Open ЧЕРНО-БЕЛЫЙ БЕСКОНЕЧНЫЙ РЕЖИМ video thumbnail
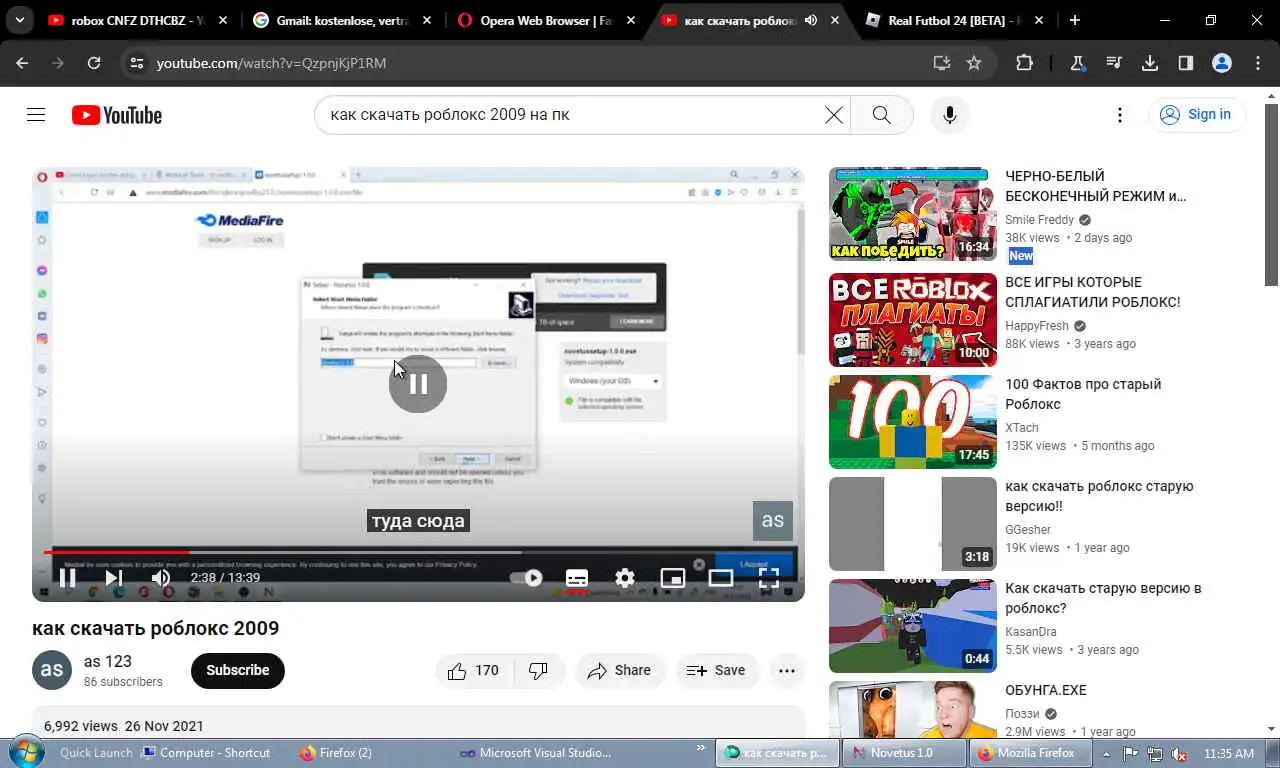1280x768 pixels. (x=913, y=214)
